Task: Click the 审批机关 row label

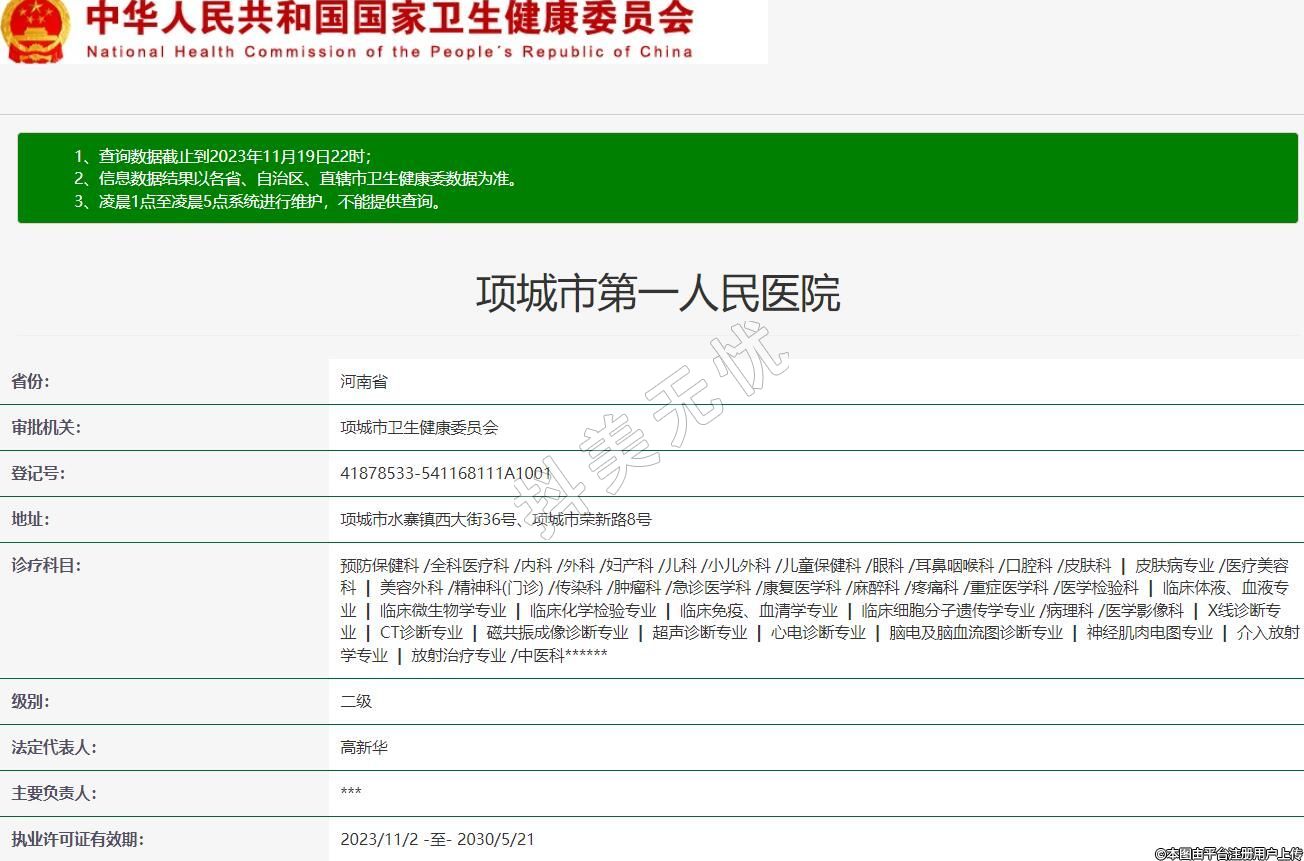Action: click(46, 427)
